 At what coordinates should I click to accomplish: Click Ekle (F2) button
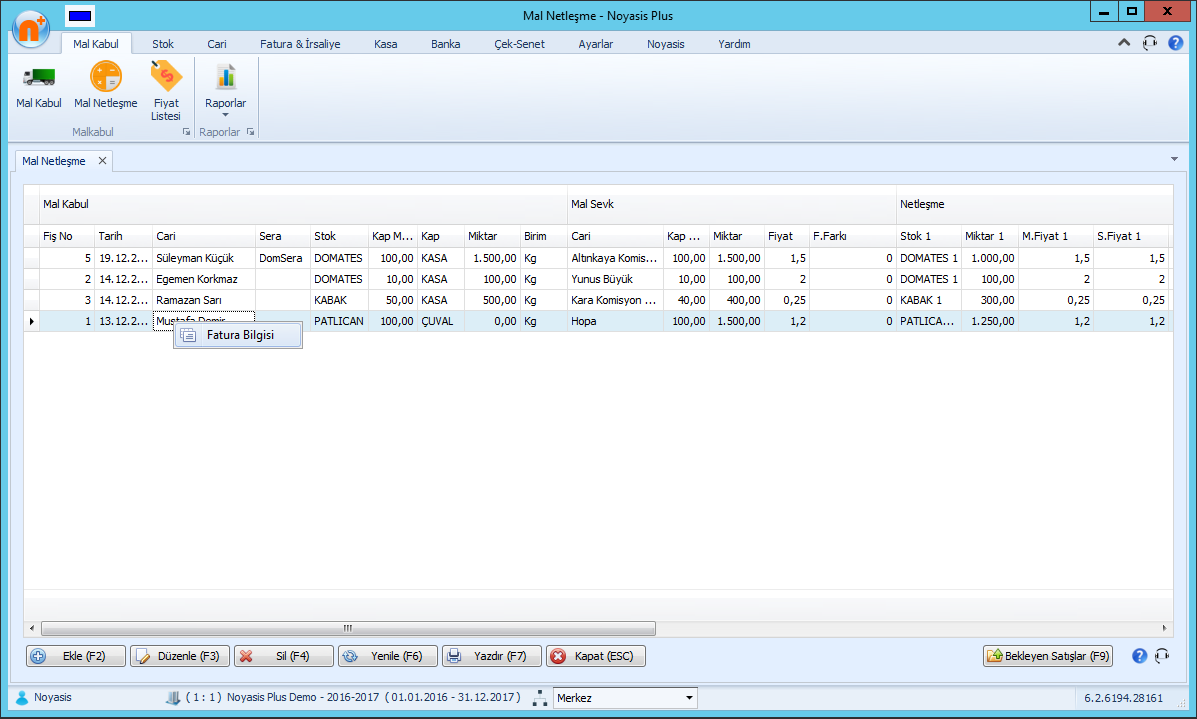[76, 656]
